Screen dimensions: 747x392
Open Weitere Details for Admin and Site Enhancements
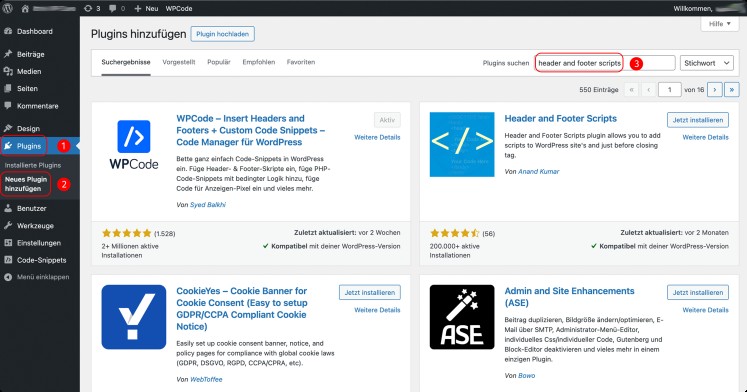[x=705, y=310]
